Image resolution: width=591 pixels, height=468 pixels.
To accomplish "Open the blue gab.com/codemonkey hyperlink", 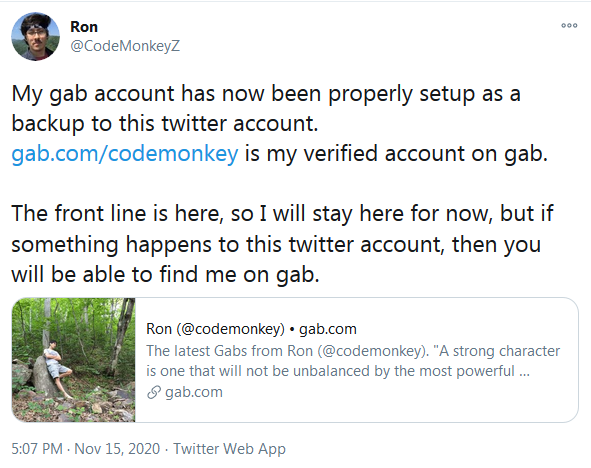I will click(x=125, y=154).
